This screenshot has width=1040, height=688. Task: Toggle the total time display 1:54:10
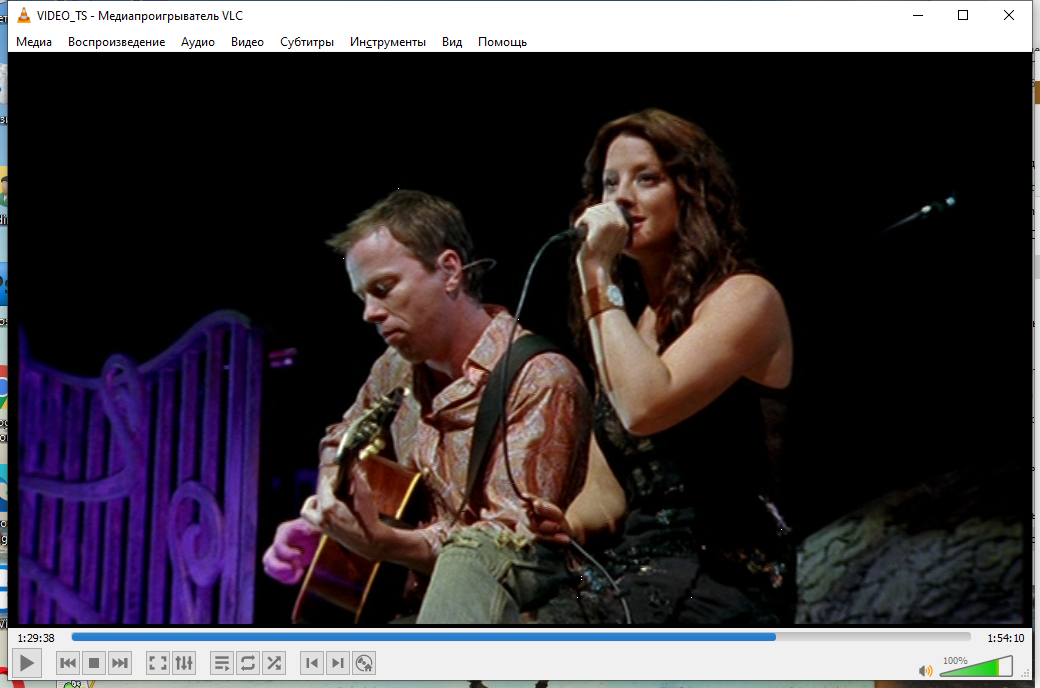tap(1006, 638)
